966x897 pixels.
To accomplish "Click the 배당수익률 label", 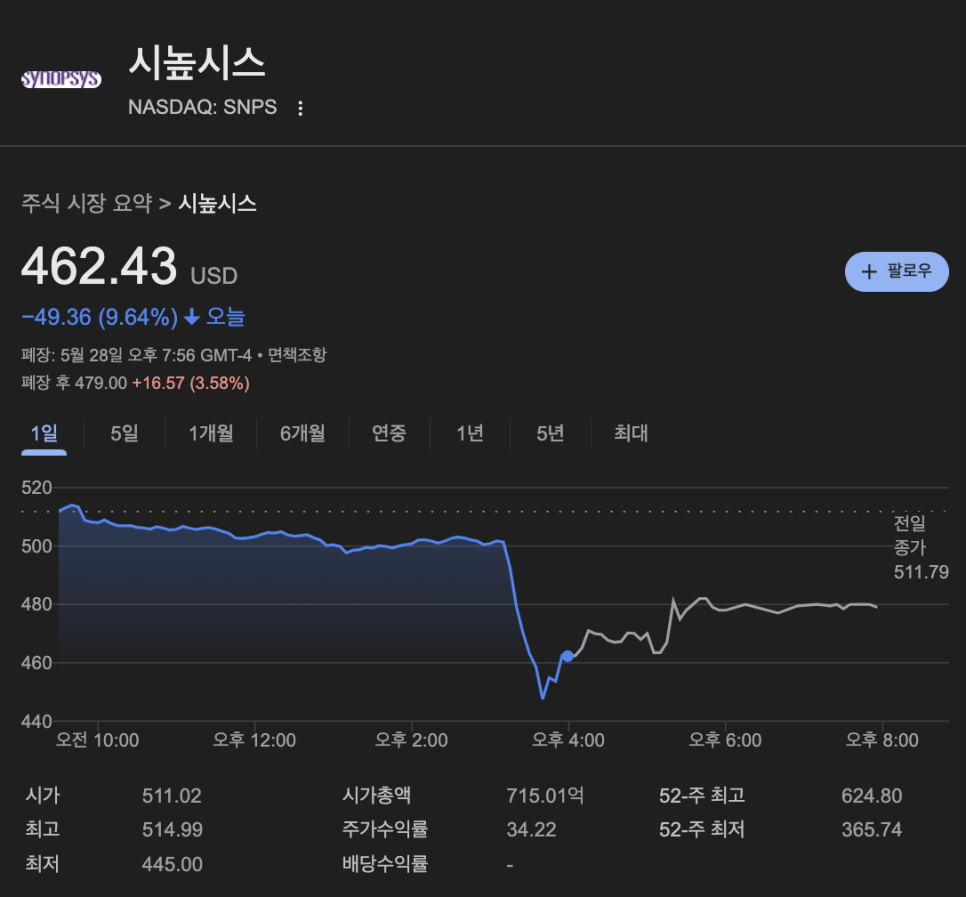I will [385, 864].
